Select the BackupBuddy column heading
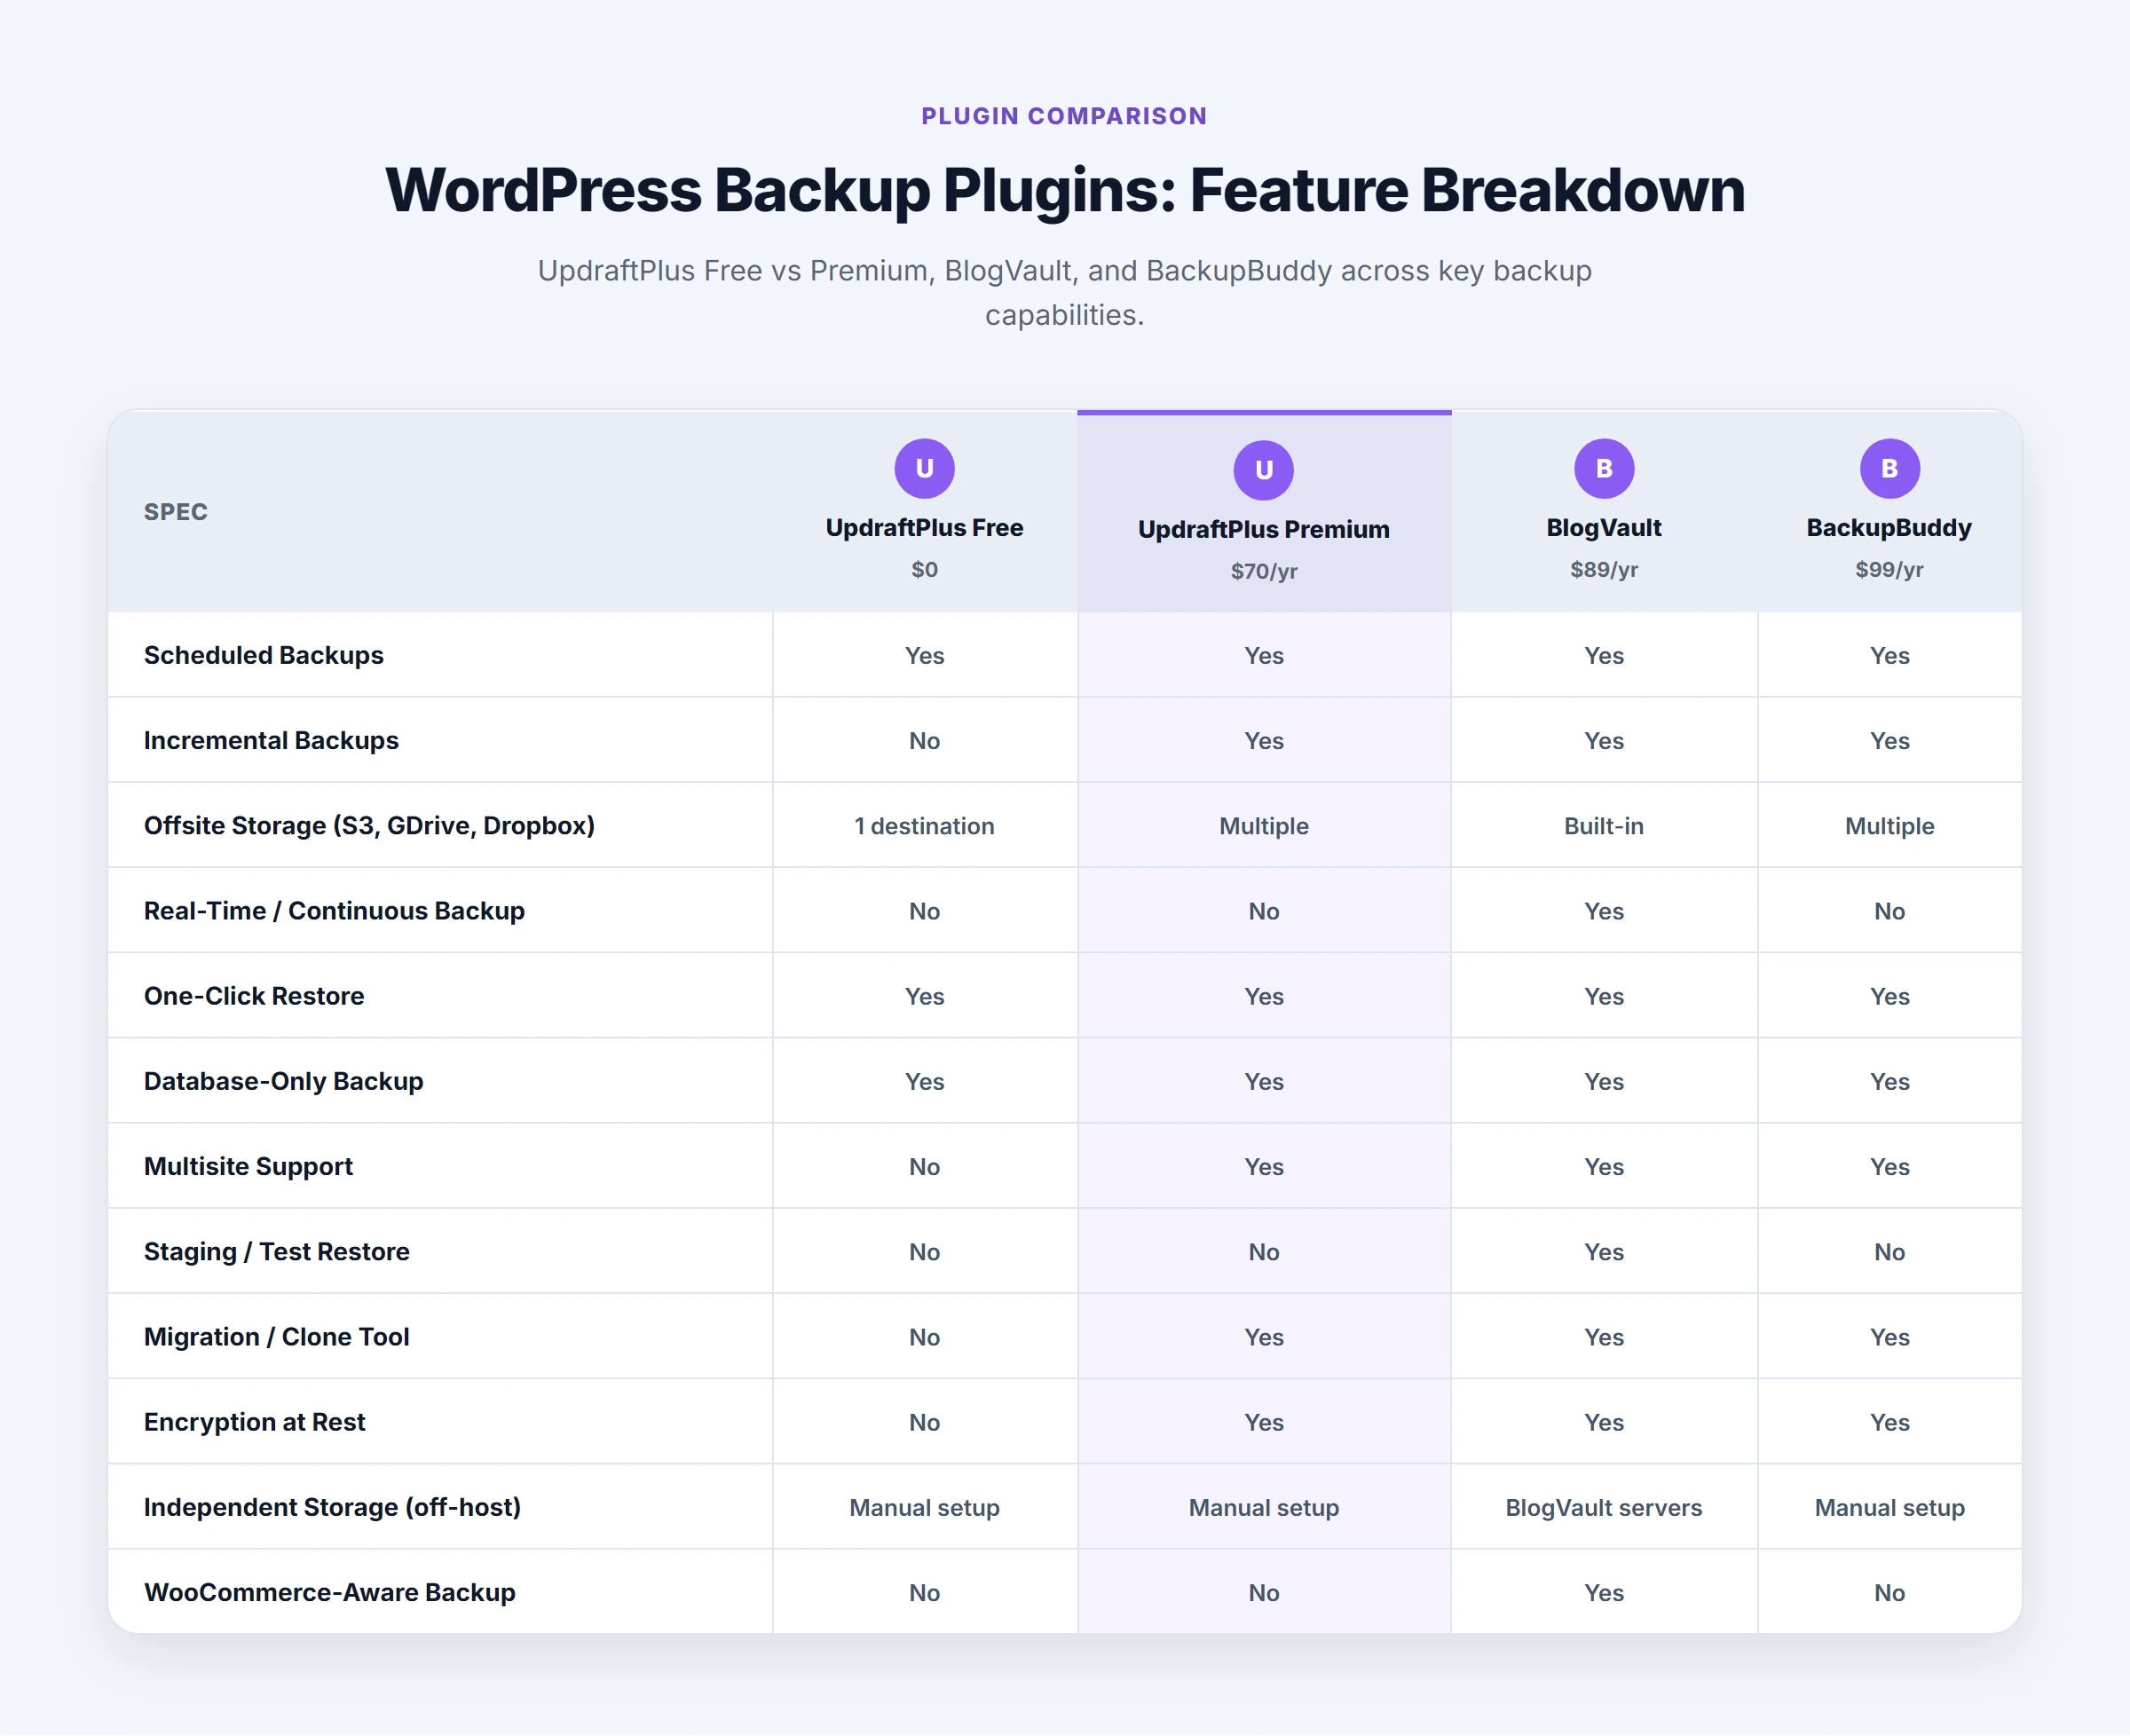Screen dimensions: 2130x1736 tap(1889, 528)
